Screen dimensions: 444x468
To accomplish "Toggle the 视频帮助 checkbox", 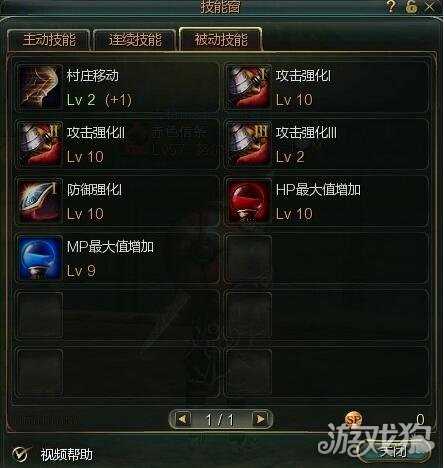I will [21, 454].
